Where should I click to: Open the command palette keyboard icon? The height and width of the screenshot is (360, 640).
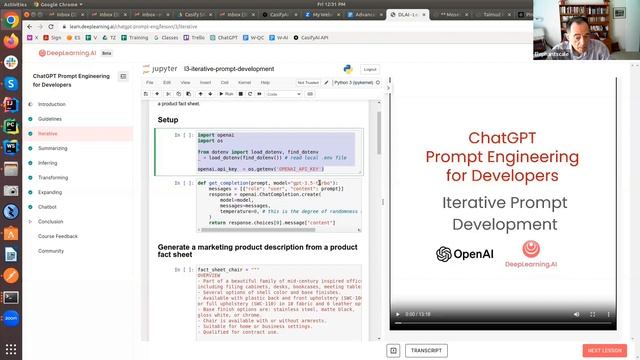point(310,94)
